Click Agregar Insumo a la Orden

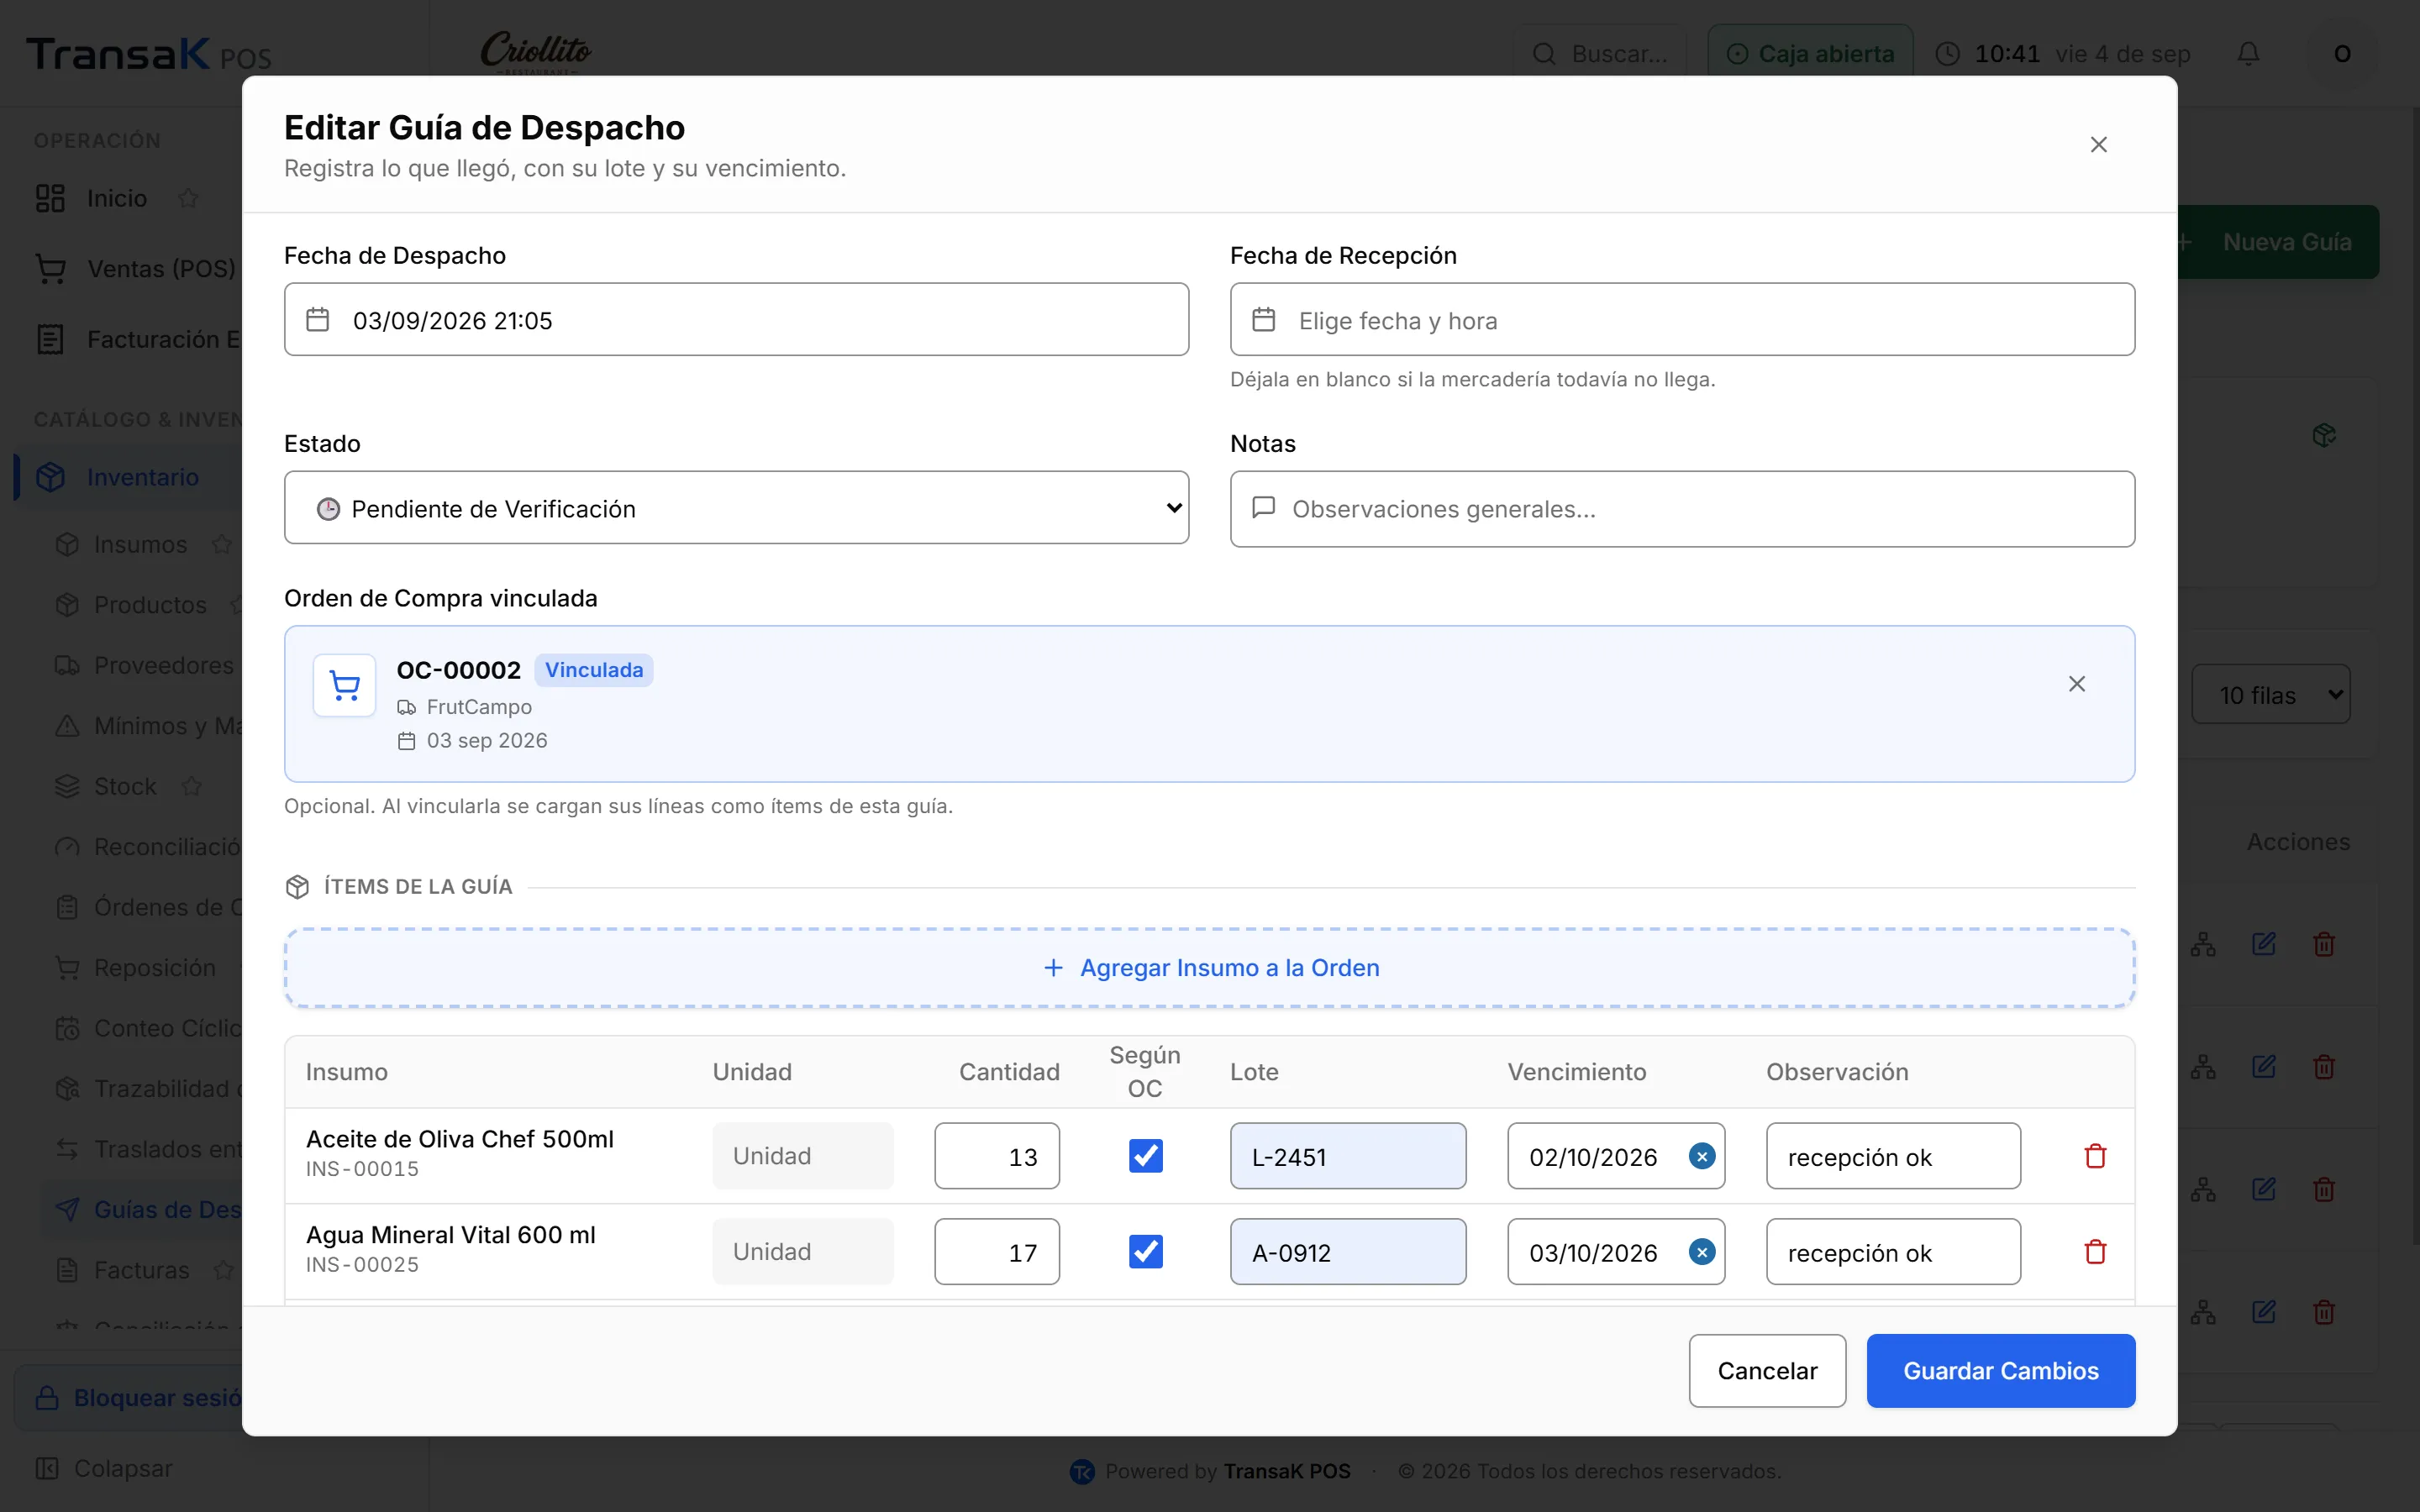[x=1209, y=967]
